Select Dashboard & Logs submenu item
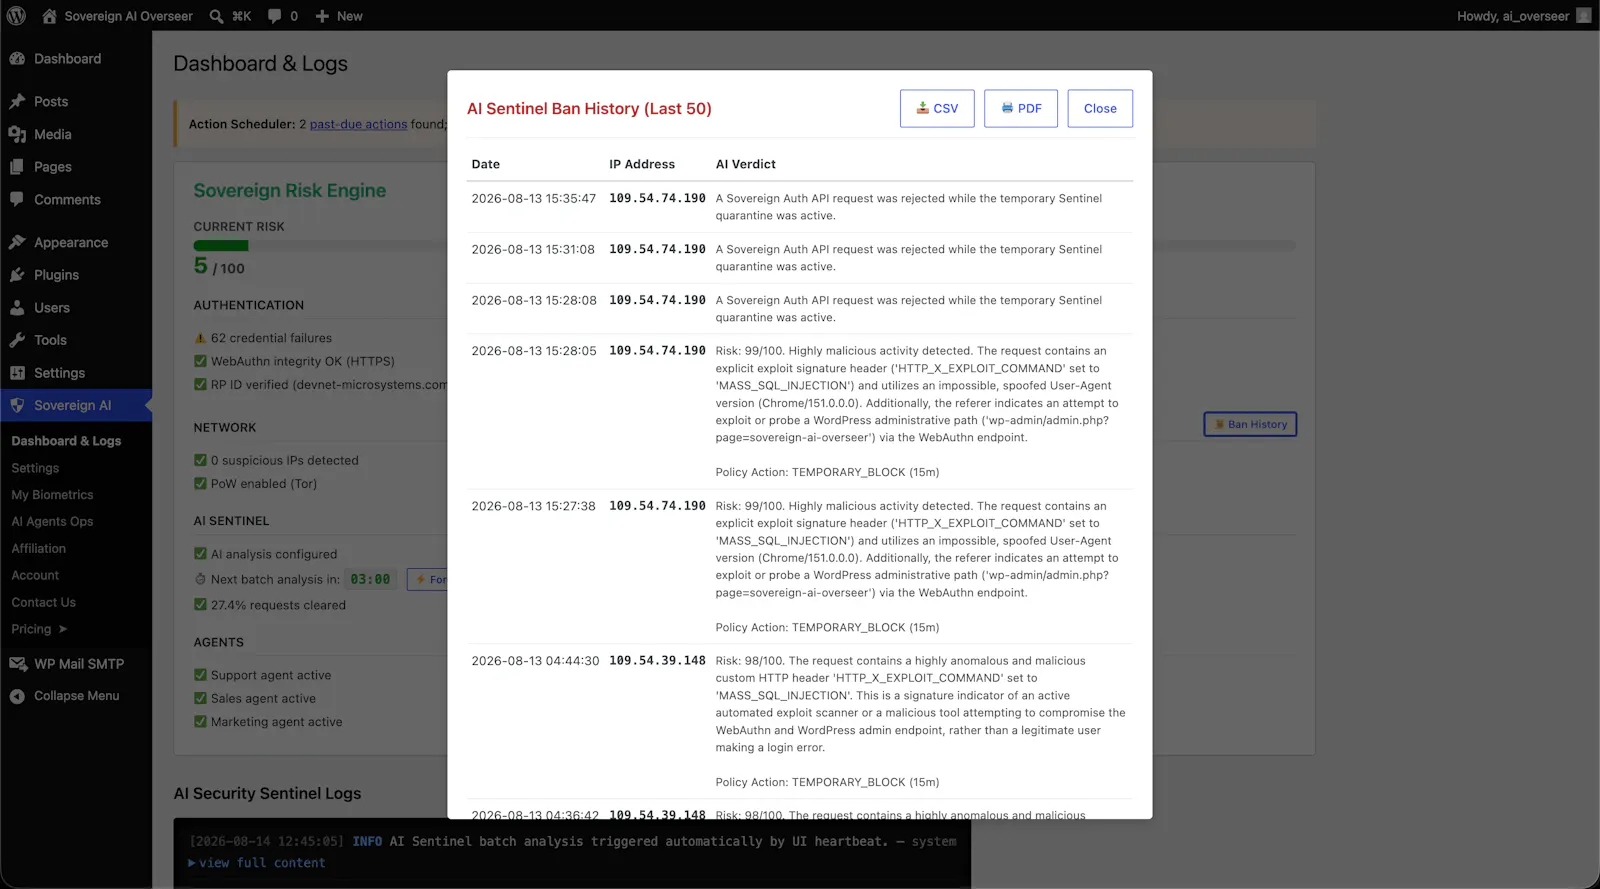Screen dimensions: 1600x889 [66, 441]
